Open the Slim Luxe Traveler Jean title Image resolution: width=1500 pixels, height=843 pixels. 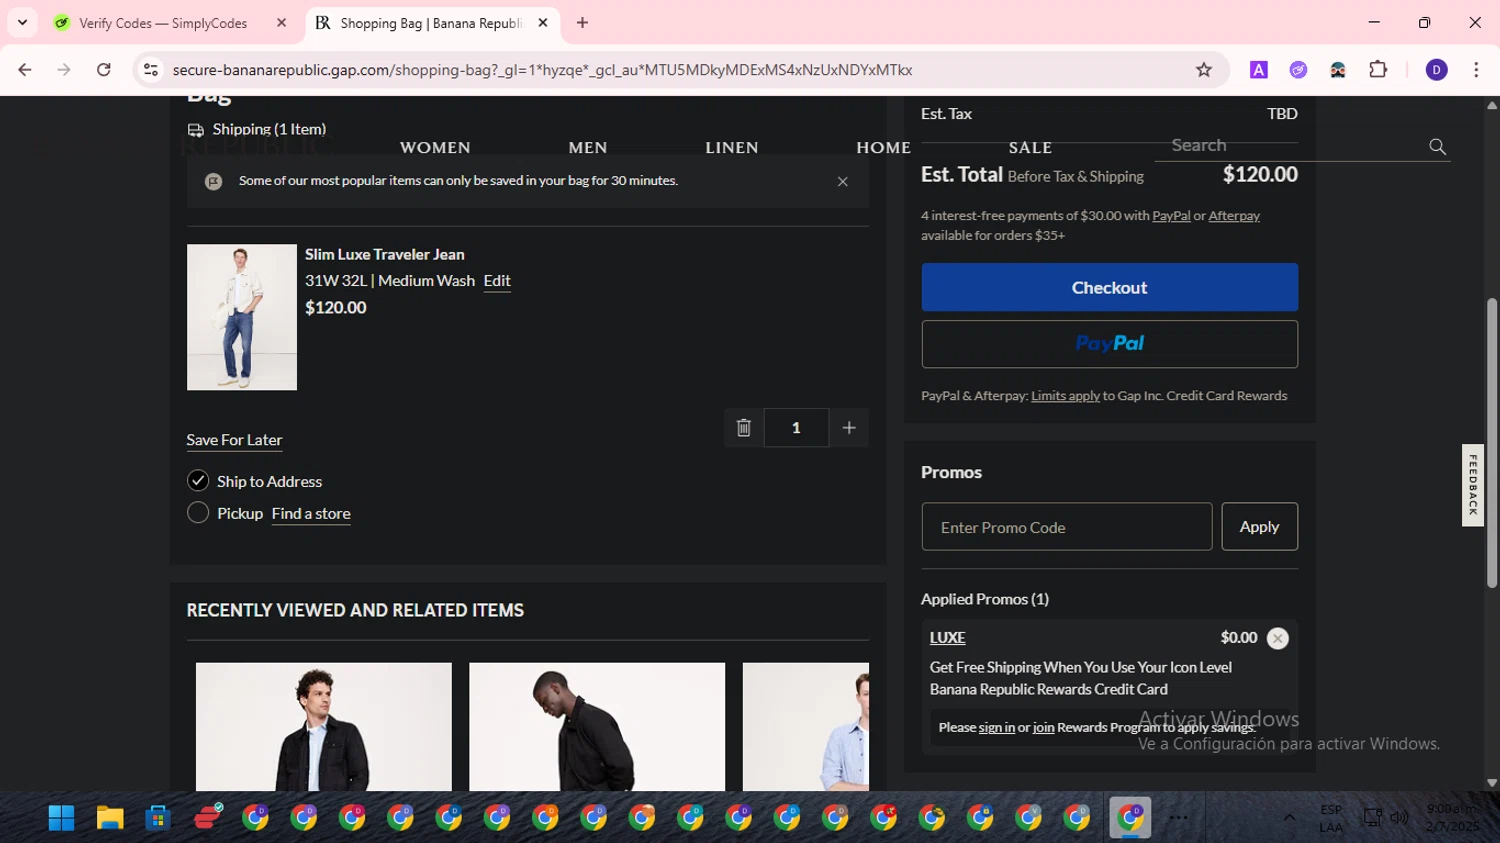point(385,254)
